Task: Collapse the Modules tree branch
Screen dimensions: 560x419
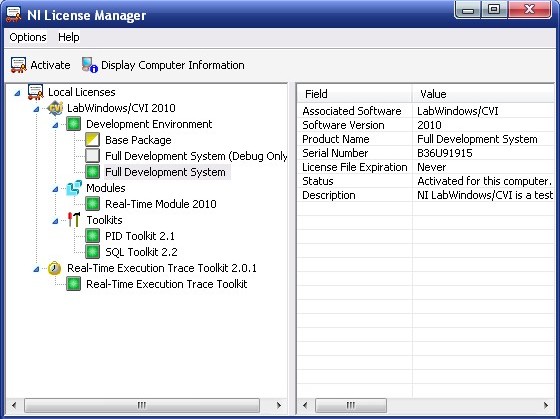Action: pos(55,189)
